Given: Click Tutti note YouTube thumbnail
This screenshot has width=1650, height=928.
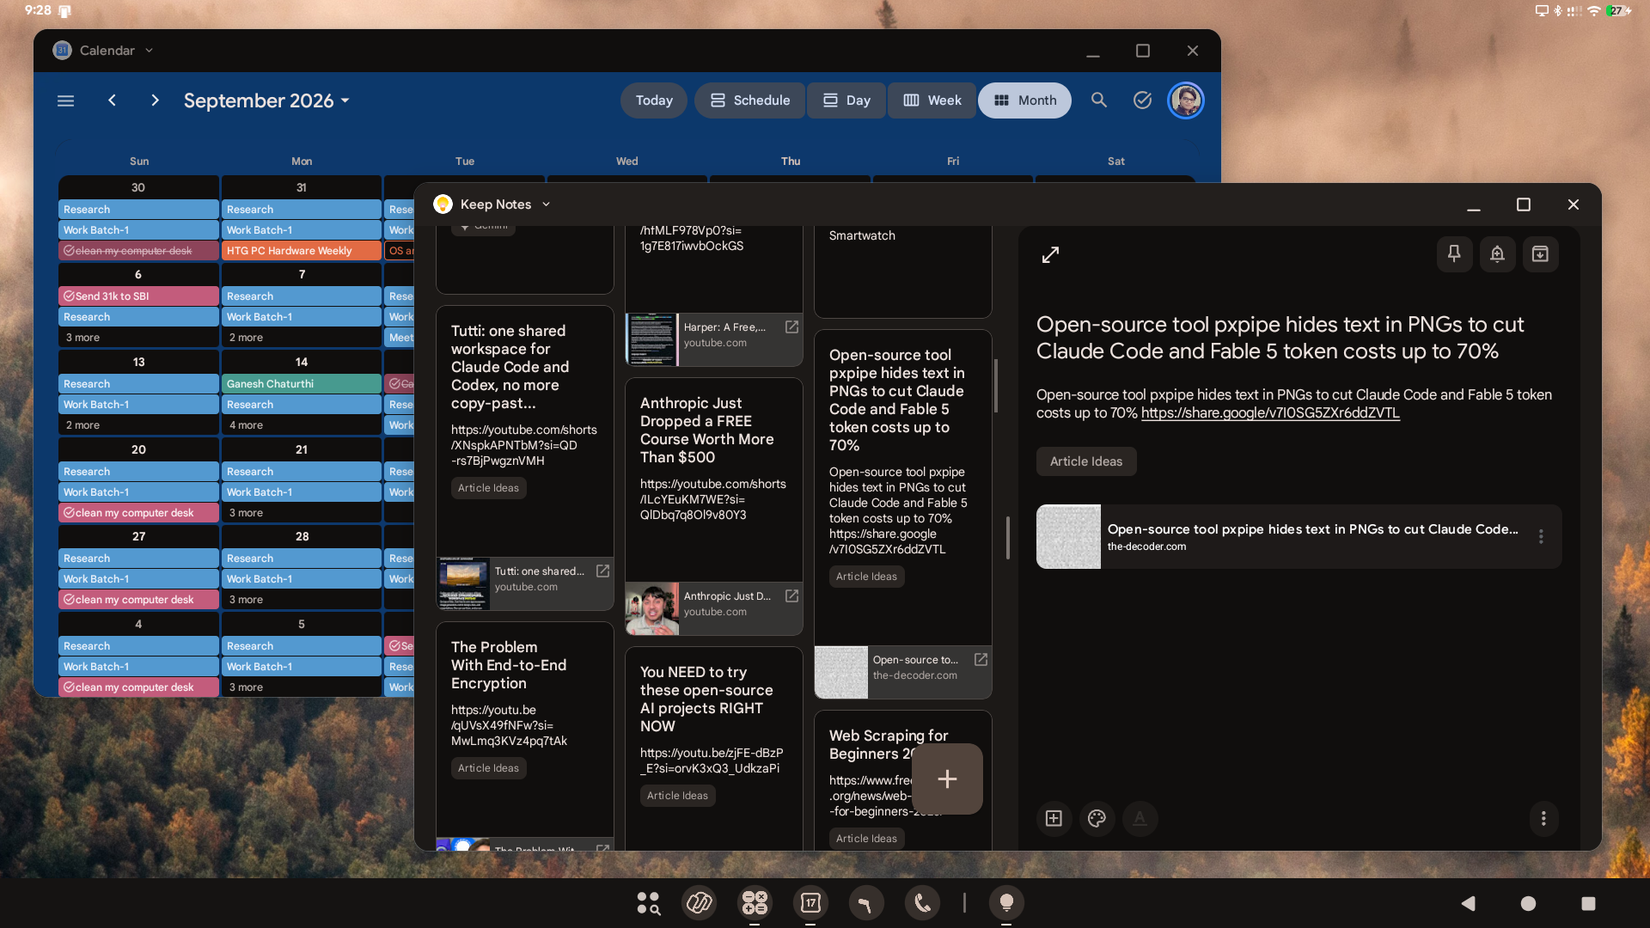Looking at the screenshot, I should point(463,583).
